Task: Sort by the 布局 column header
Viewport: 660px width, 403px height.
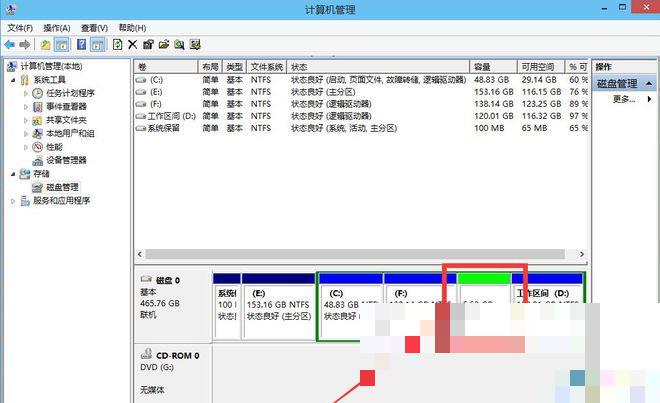Action: [x=210, y=67]
